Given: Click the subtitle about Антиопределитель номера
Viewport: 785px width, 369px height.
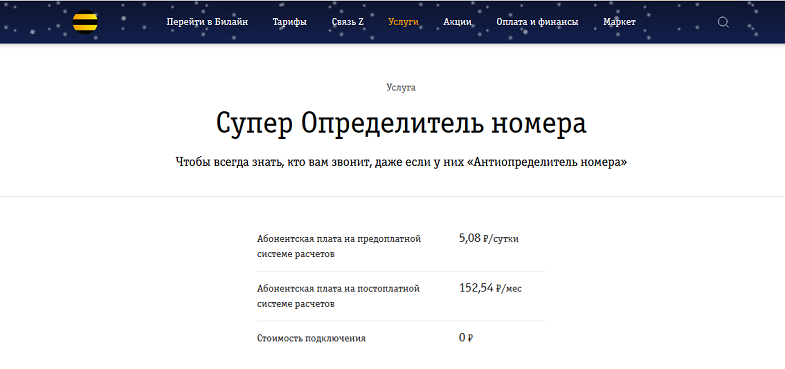Looking at the screenshot, I should pyautogui.click(x=401, y=163).
